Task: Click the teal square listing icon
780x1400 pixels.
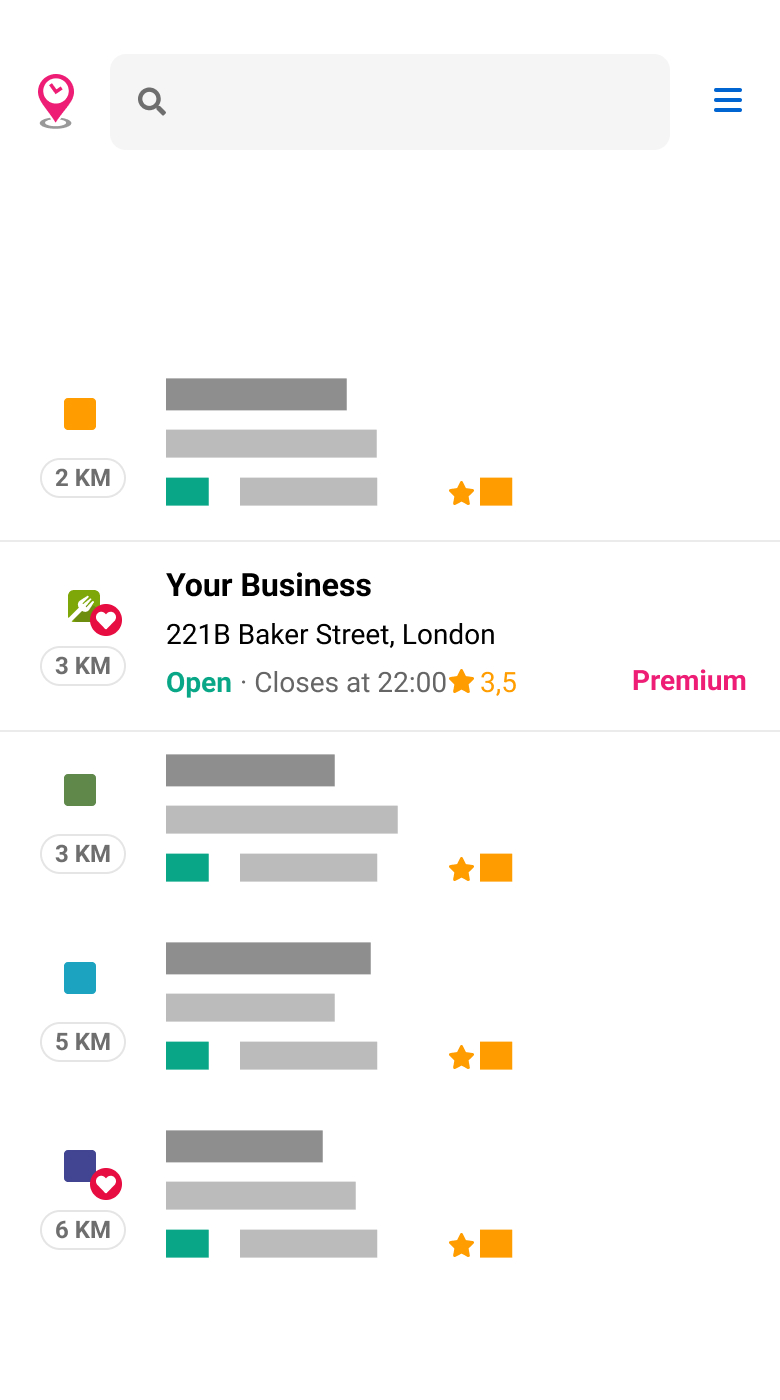Action: pos(80,978)
